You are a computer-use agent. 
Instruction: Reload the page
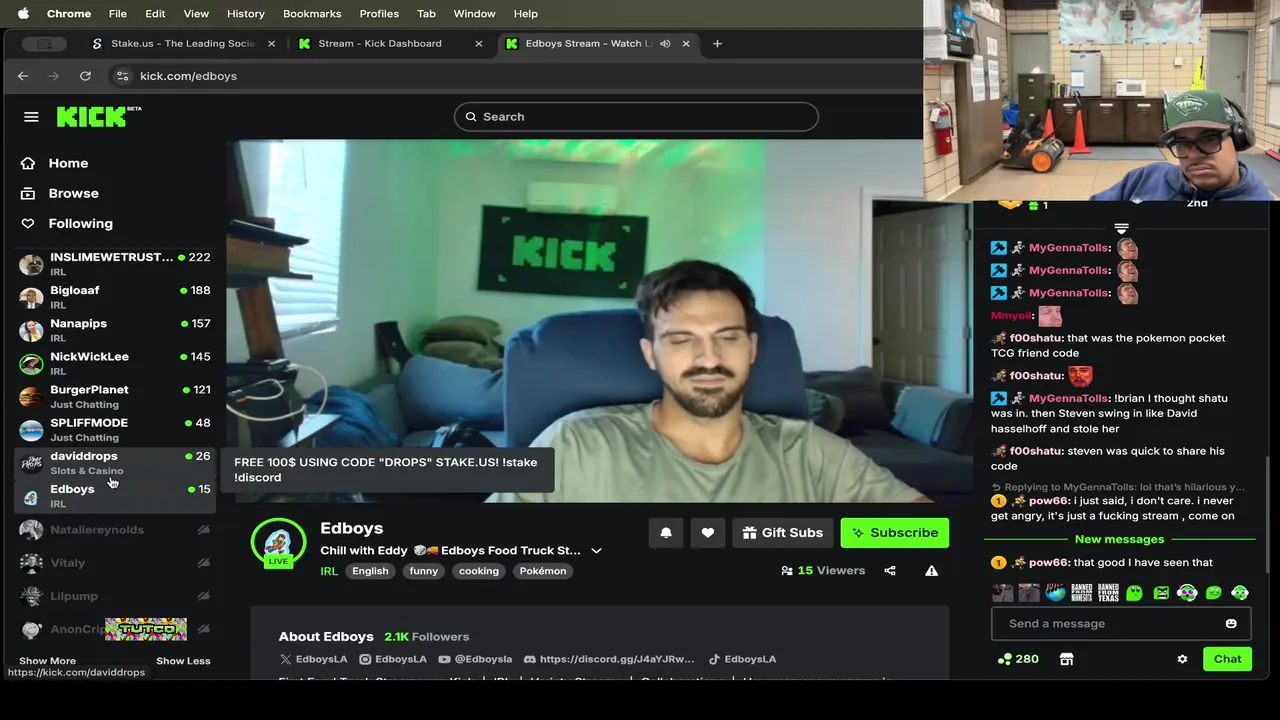click(85, 76)
